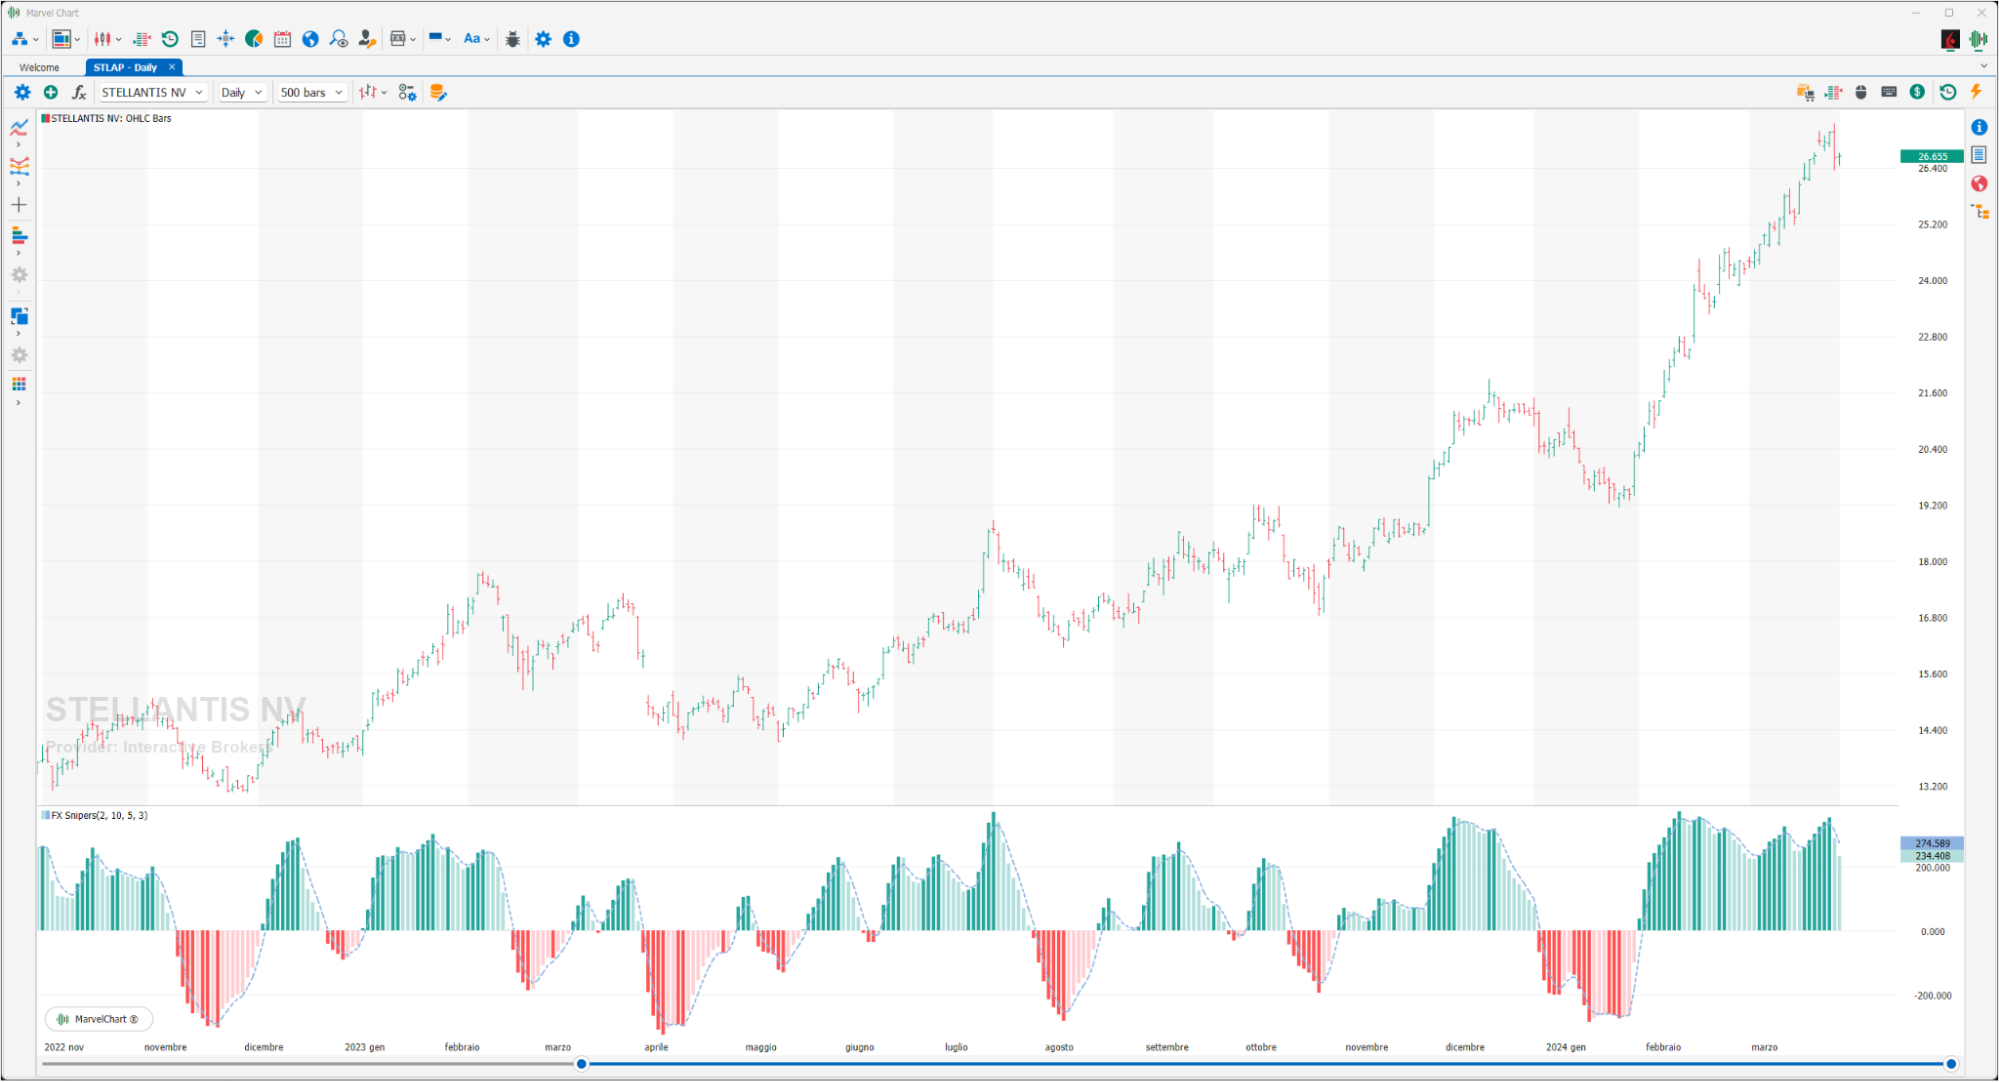The width and height of the screenshot is (1999, 1082).
Task: Expand the Daily timeframe dropdown
Action: 241,92
